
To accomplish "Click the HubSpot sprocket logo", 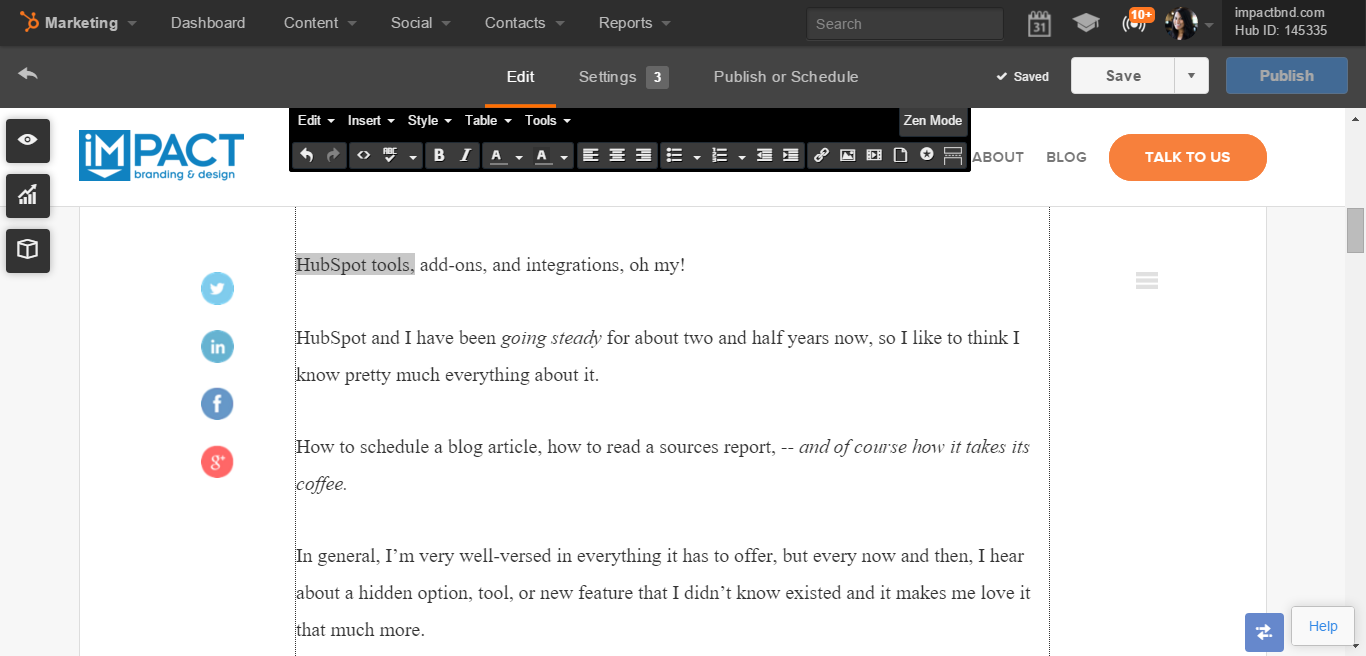I will 29,22.
